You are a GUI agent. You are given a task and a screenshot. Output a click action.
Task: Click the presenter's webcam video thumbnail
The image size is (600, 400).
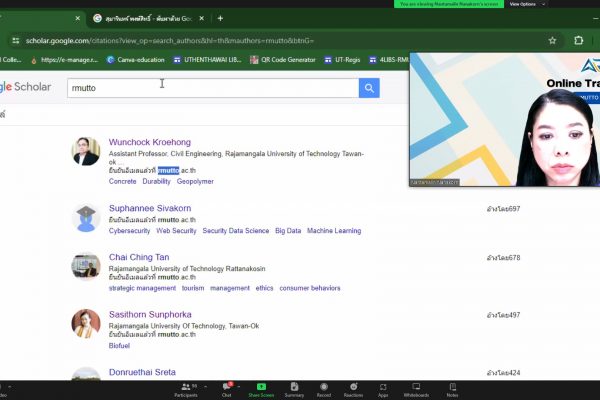(505, 120)
